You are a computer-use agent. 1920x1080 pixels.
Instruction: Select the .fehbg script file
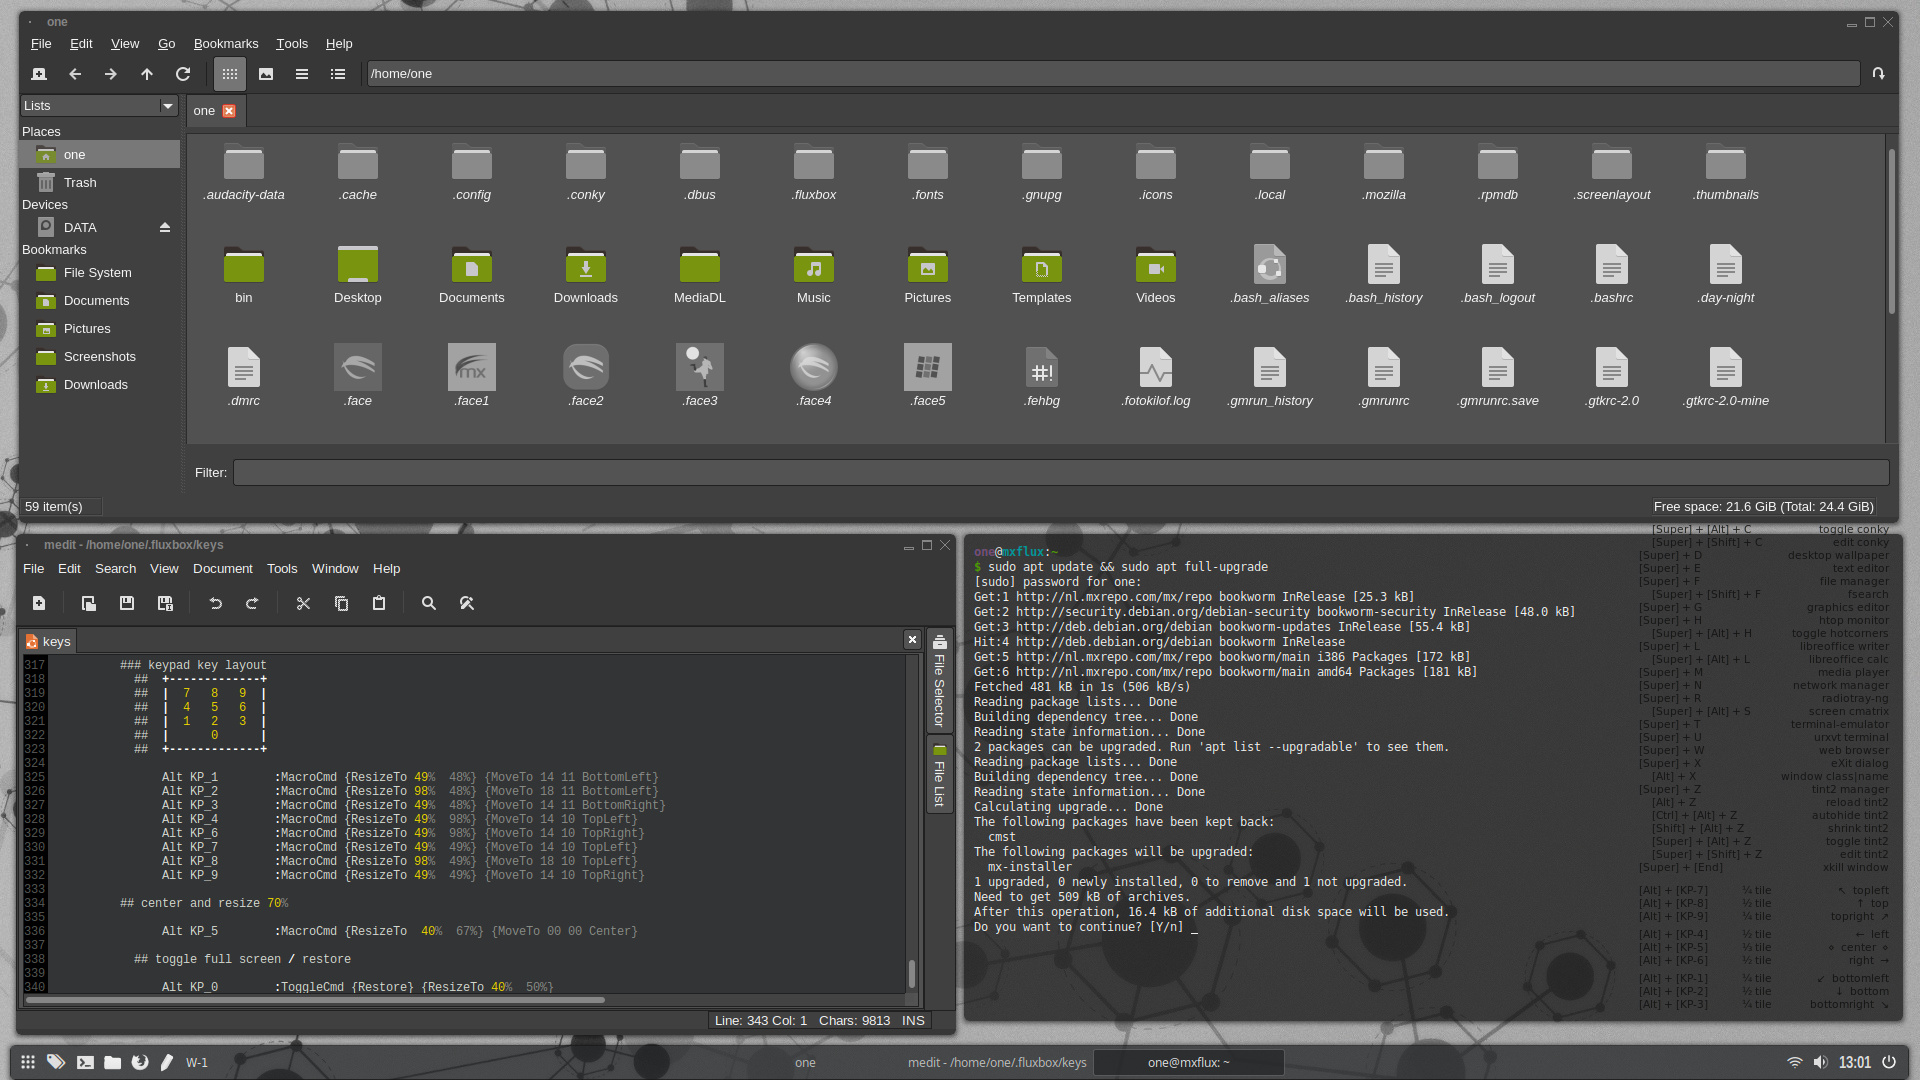(x=1042, y=376)
